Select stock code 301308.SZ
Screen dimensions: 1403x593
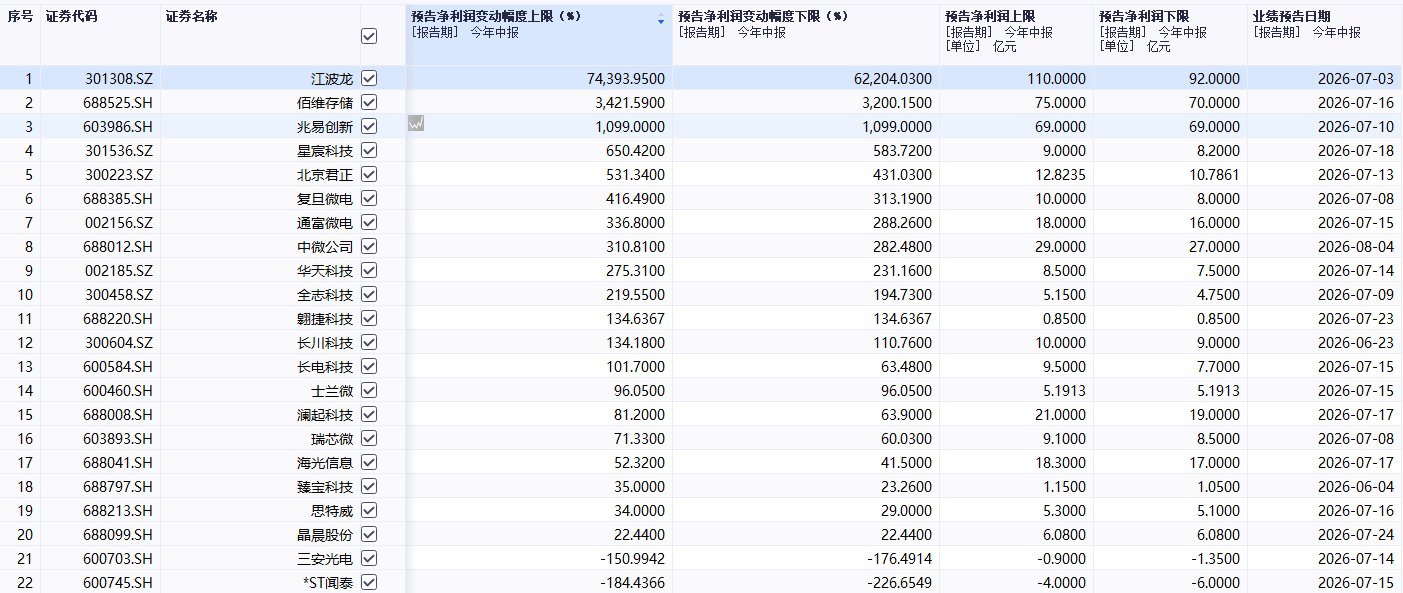point(118,78)
